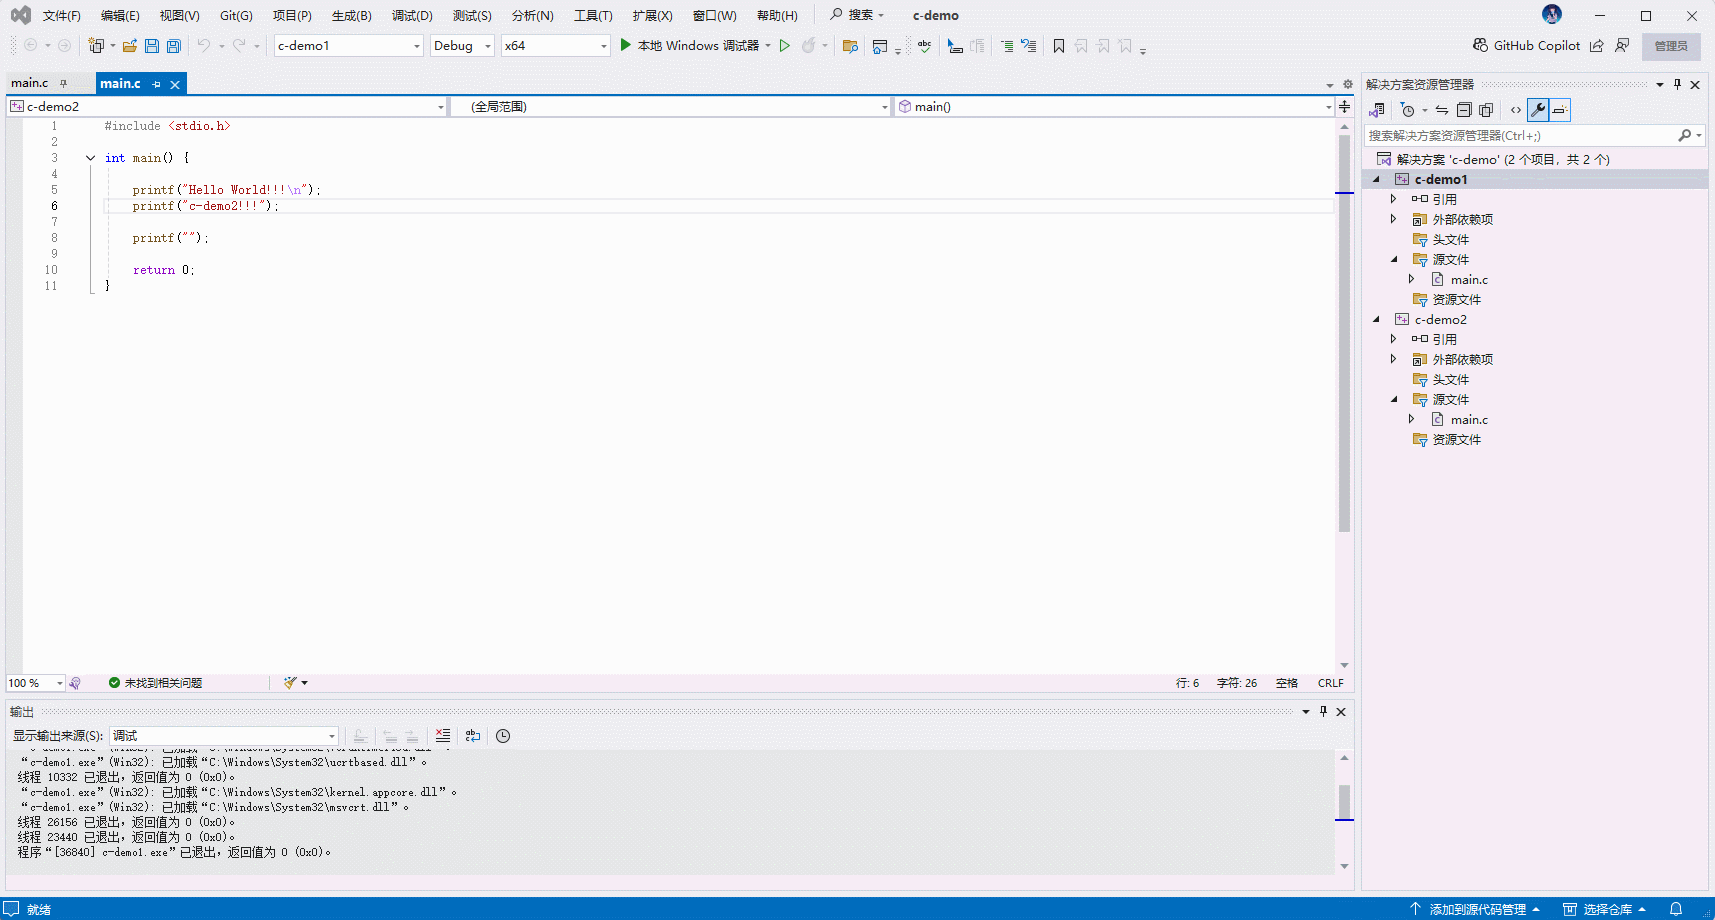Viewport: 1715px width, 920px height.
Task: Open the 生成(B) Build menu
Action: pos(351,16)
